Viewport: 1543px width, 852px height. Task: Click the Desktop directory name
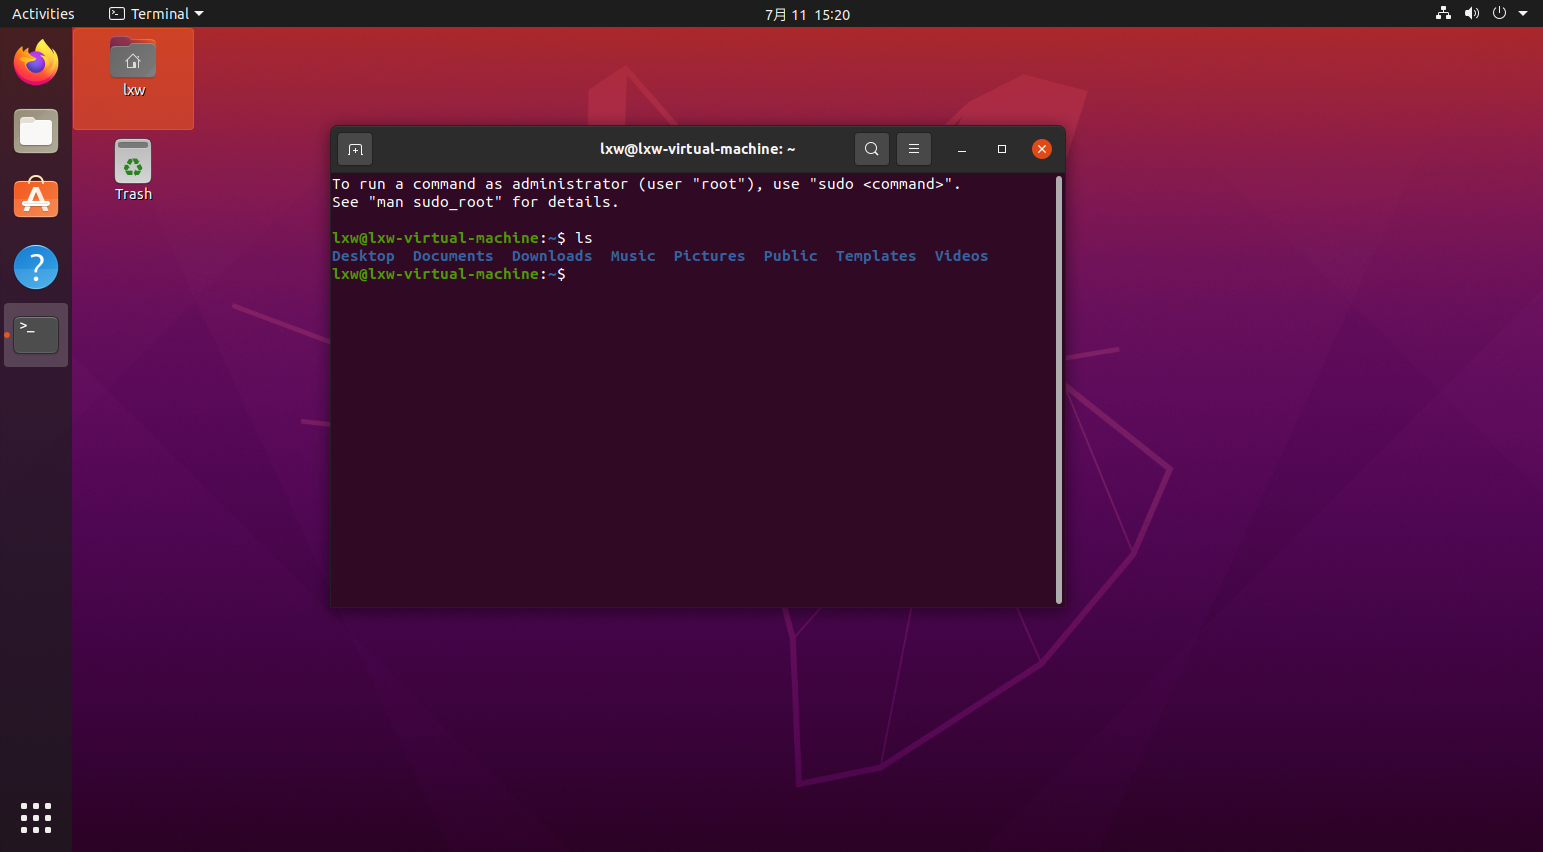point(363,256)
